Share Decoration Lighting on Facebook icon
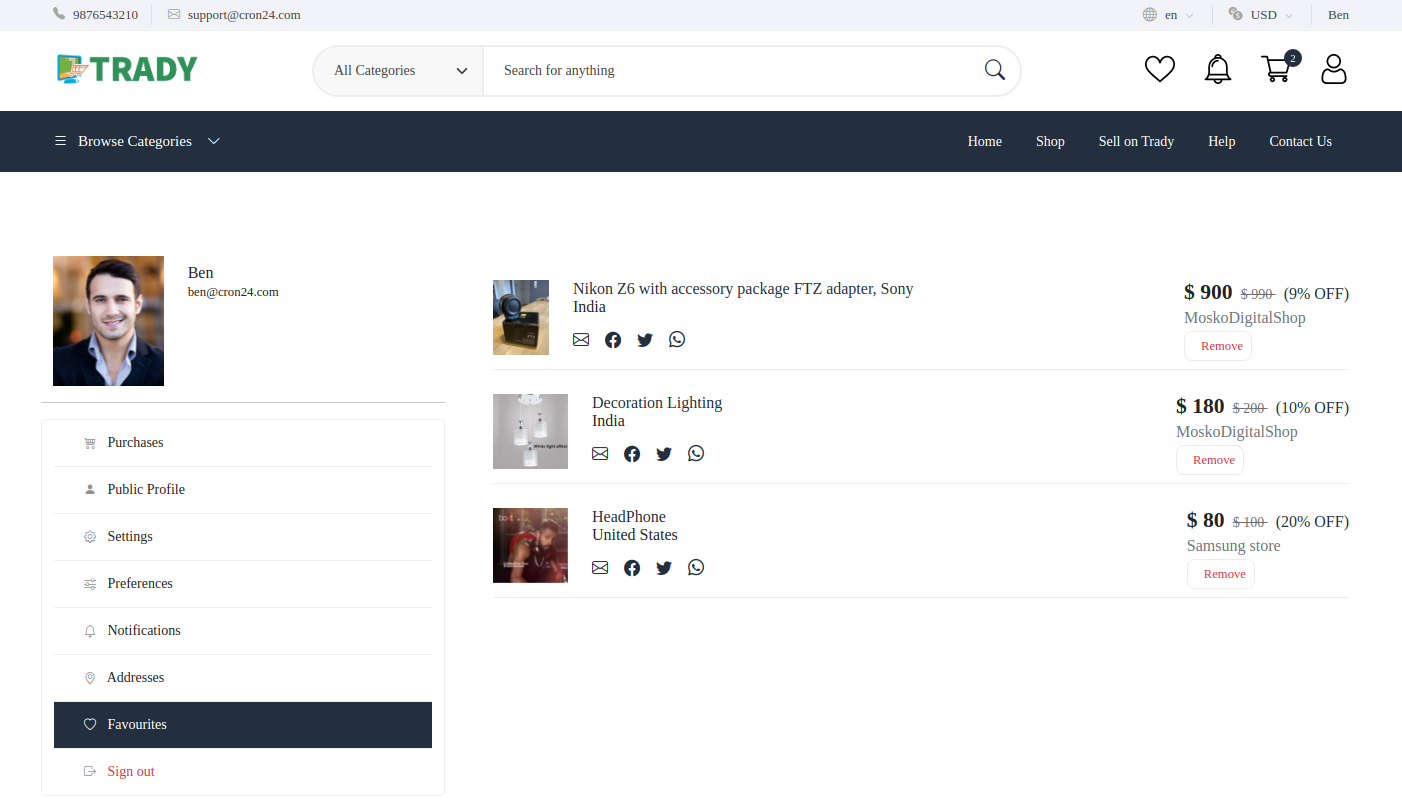 coord(632,453)
